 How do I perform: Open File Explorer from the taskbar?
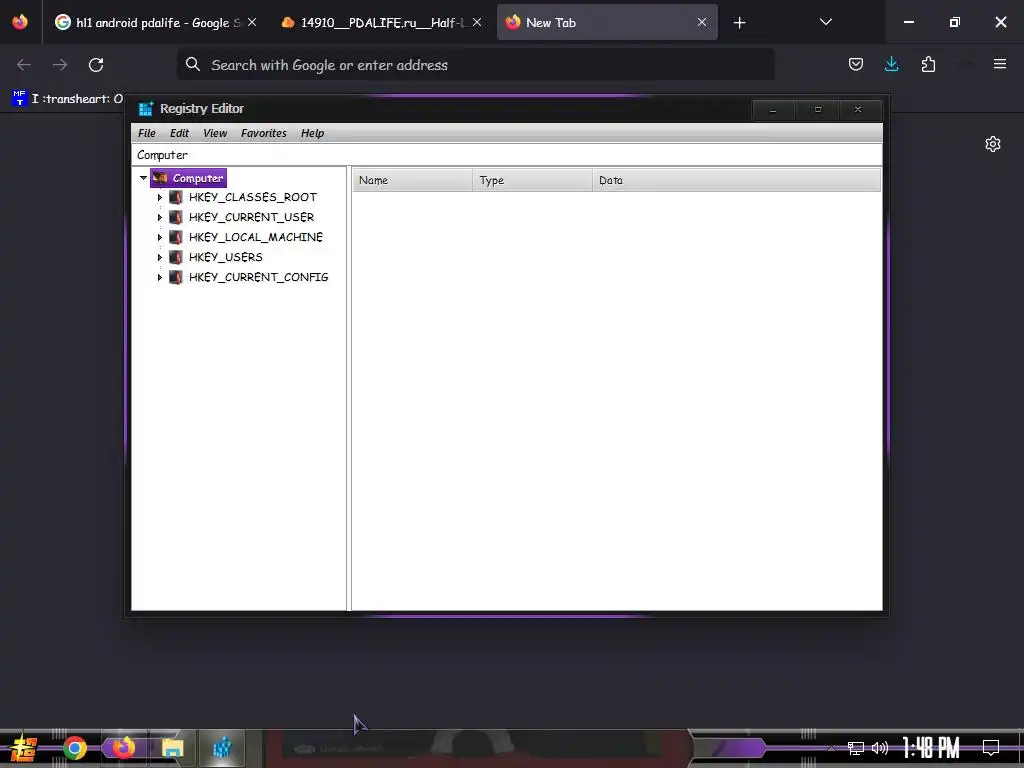[172, 748]
